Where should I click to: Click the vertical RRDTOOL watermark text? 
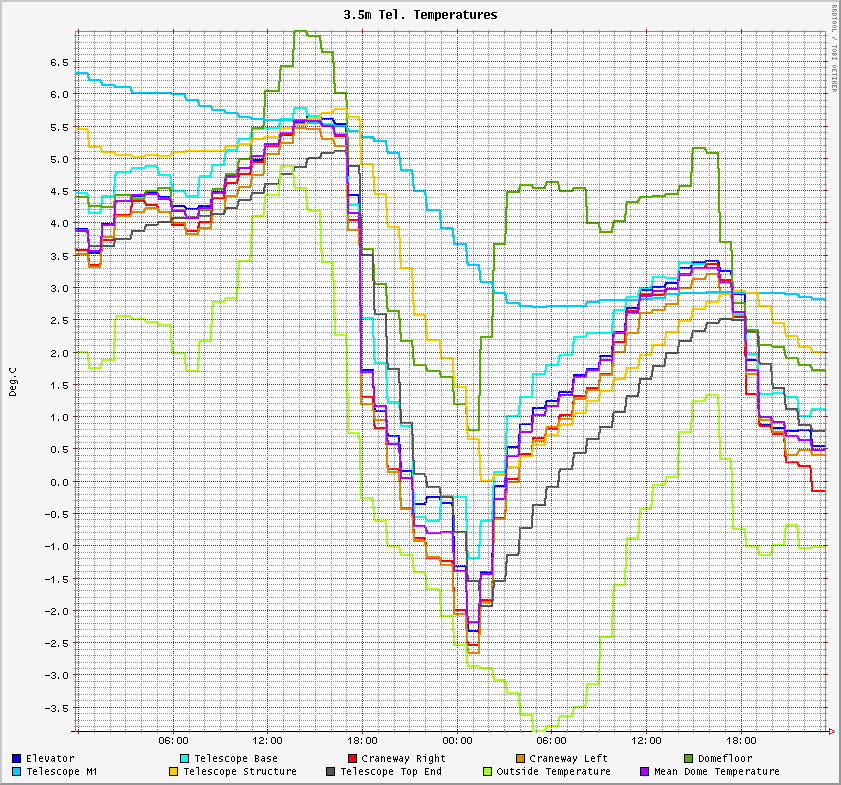tap(834, 48)
